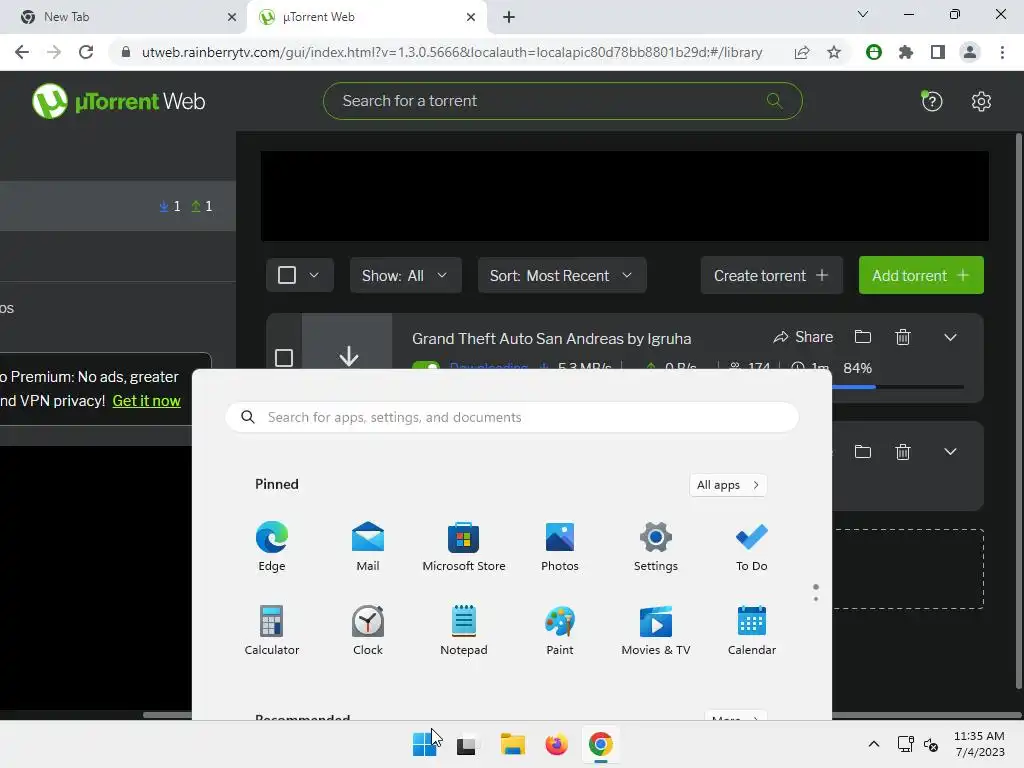Select the µTorrent Web tab
The image size is (1024, 768).
point(367,17)
